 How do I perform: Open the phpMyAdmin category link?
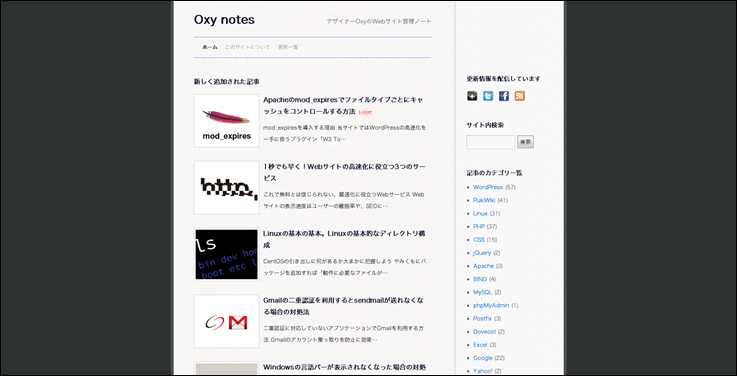(491, 306)
